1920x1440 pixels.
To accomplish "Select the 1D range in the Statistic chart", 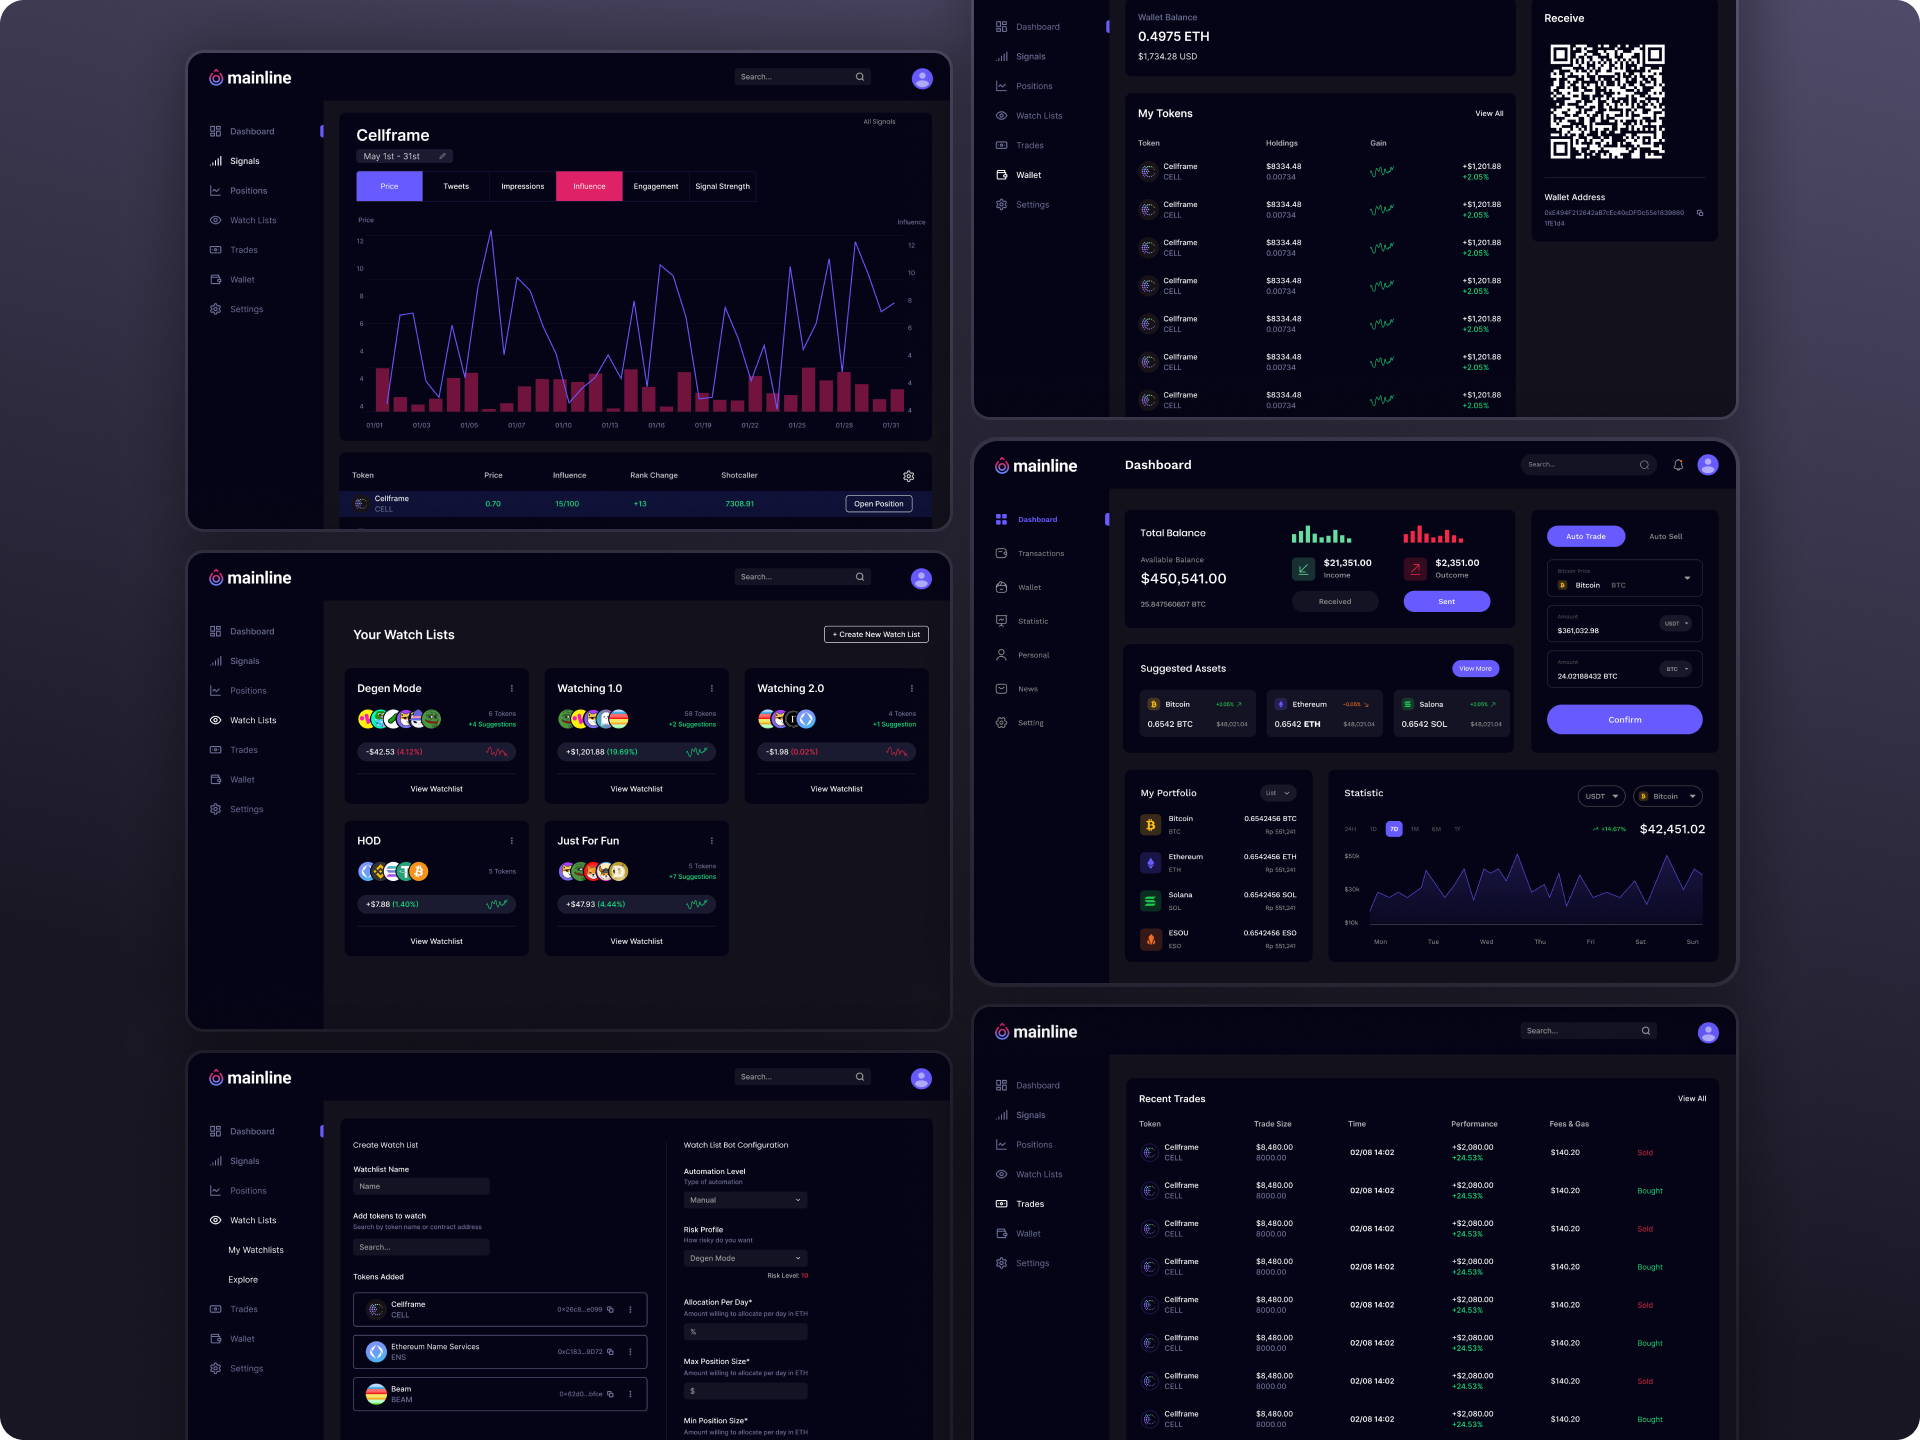I will pyautogui.click(x=1373, y=829).
